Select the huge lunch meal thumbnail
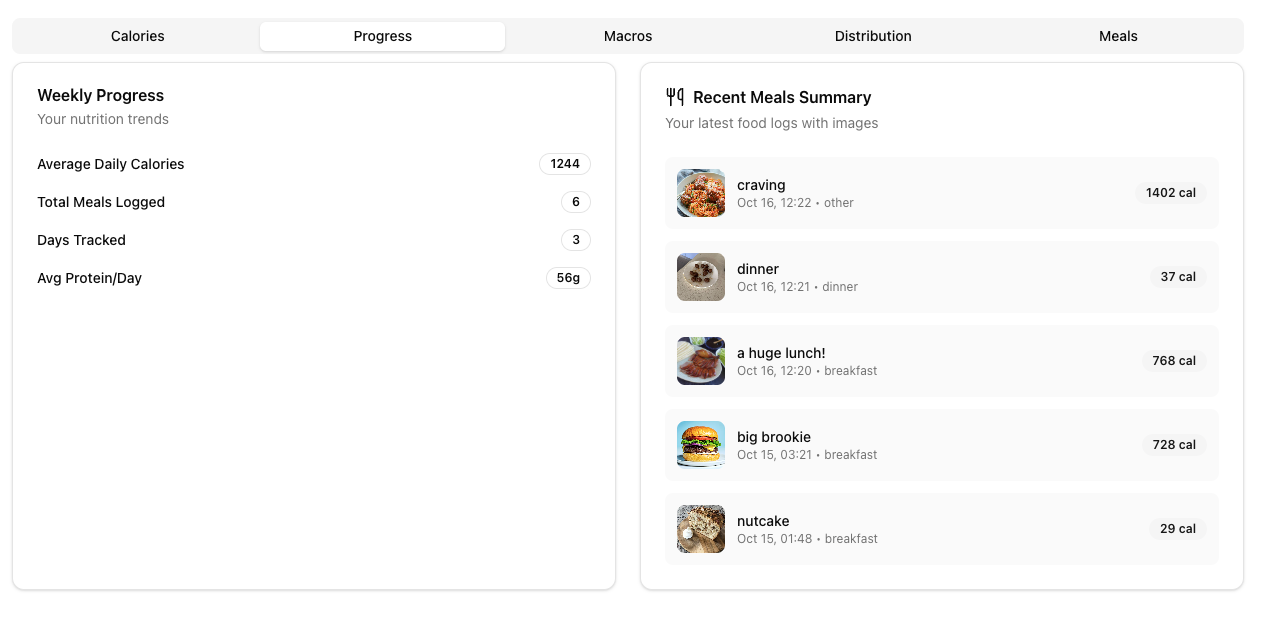The width and height of the screenshot is (1268, 642). point(701,361)
